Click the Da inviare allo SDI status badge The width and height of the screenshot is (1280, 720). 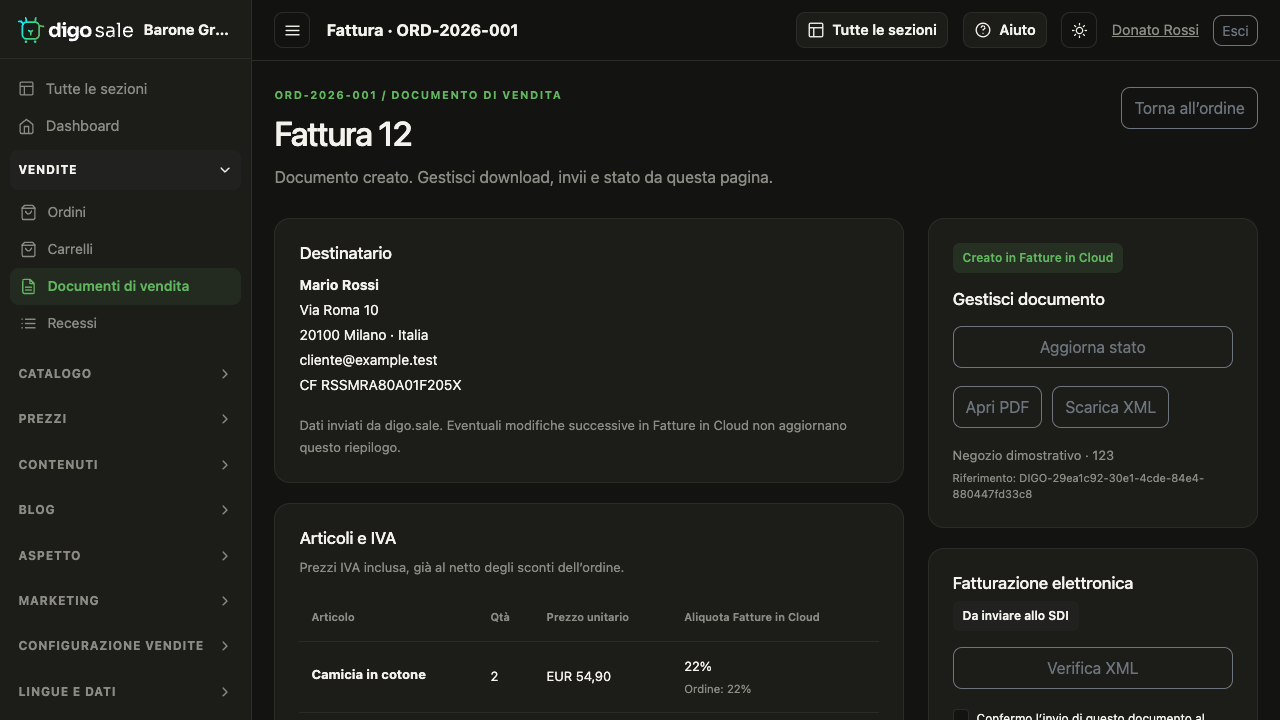click(x=1015, y=616)
